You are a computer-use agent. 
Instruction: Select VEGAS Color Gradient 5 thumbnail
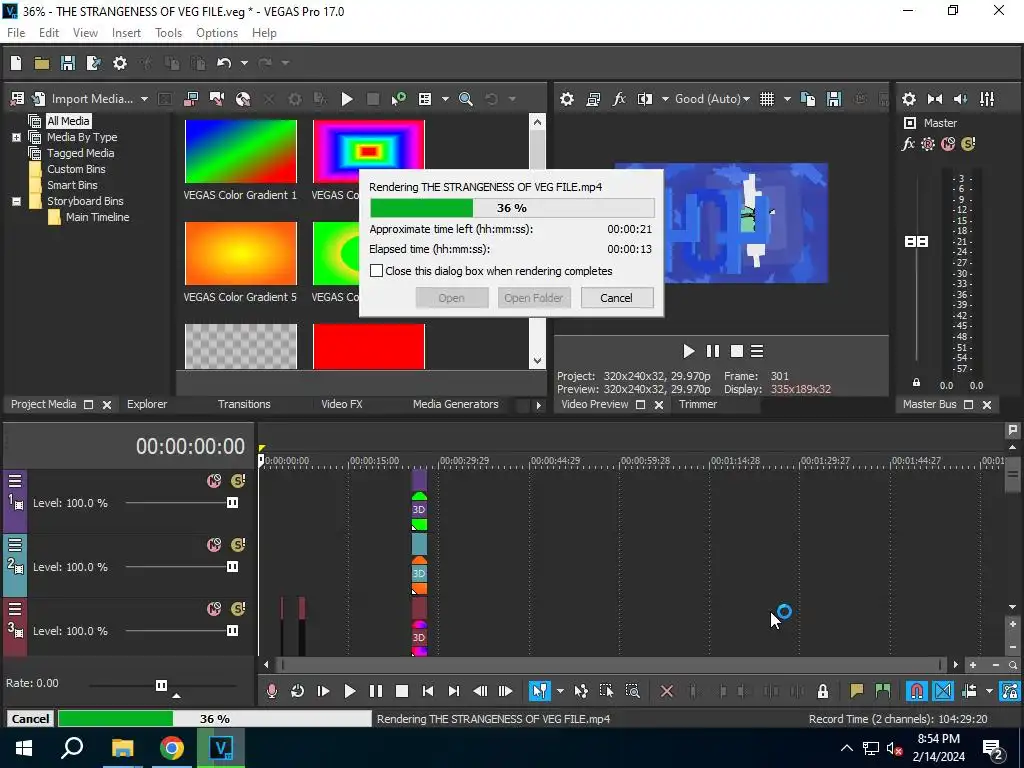[240, 253]
